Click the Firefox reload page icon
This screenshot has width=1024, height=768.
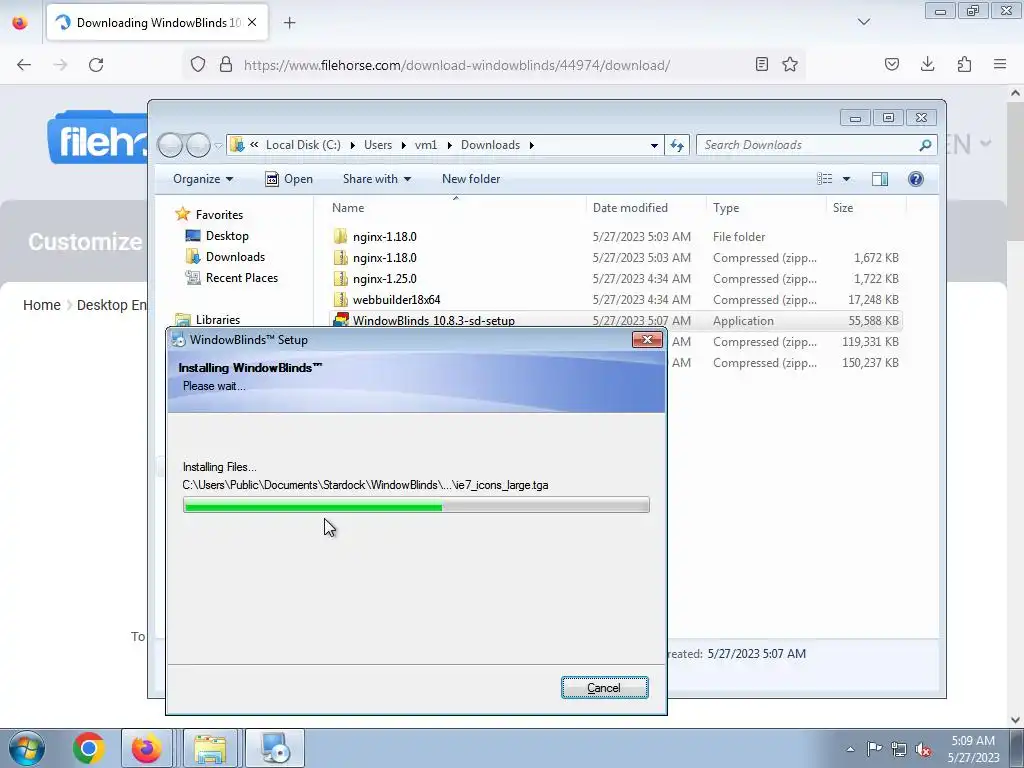tap(96, 65)
